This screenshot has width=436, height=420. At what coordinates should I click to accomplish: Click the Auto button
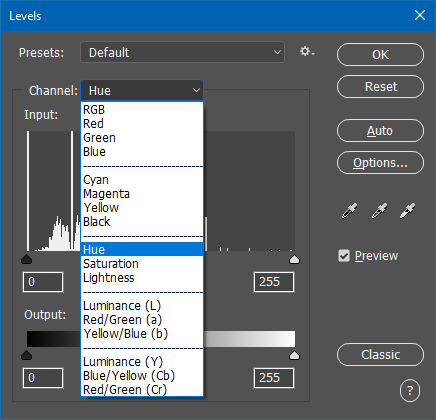tap(380, 131)
